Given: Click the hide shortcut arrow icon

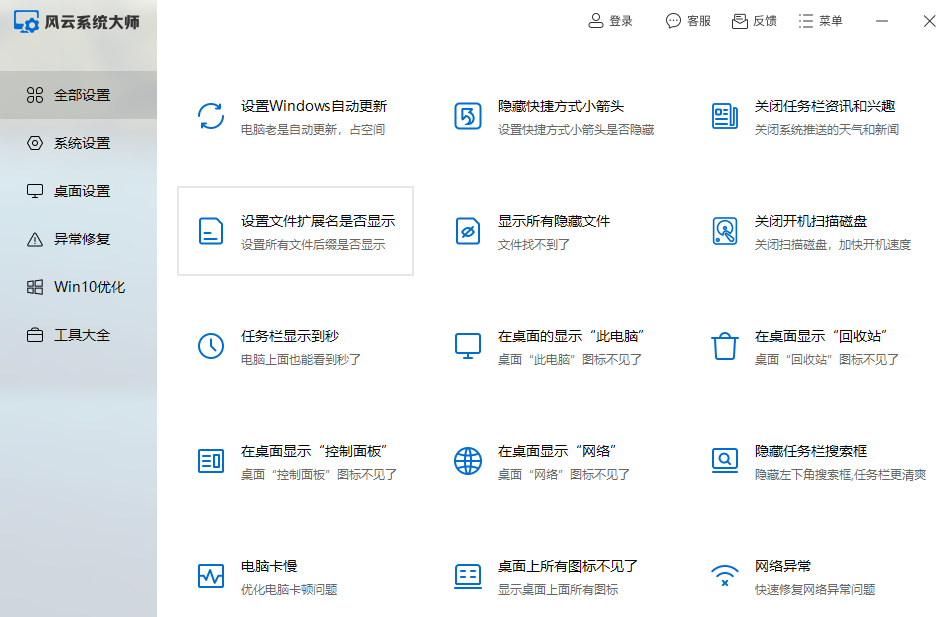Looking at the screenshot, I should click(x=468, y=116).
